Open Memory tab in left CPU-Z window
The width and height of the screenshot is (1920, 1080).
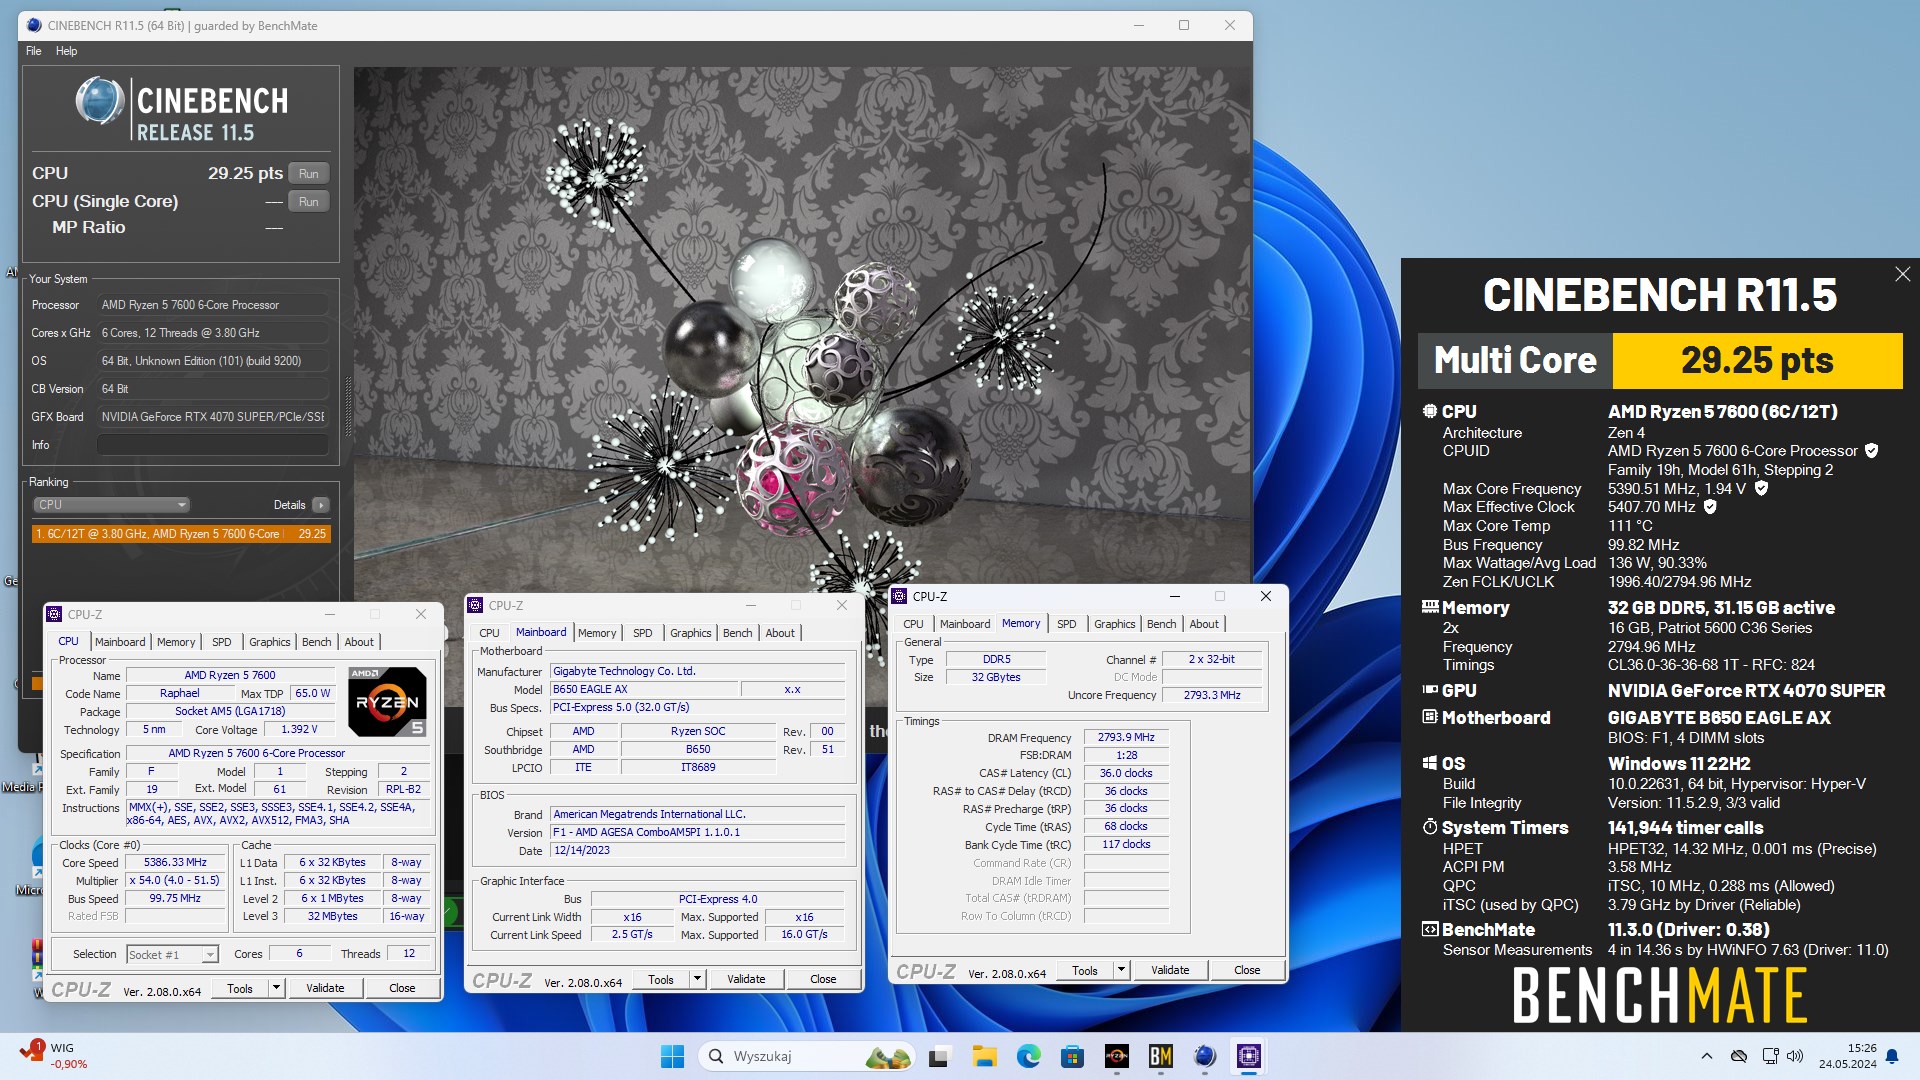point(176,642)
